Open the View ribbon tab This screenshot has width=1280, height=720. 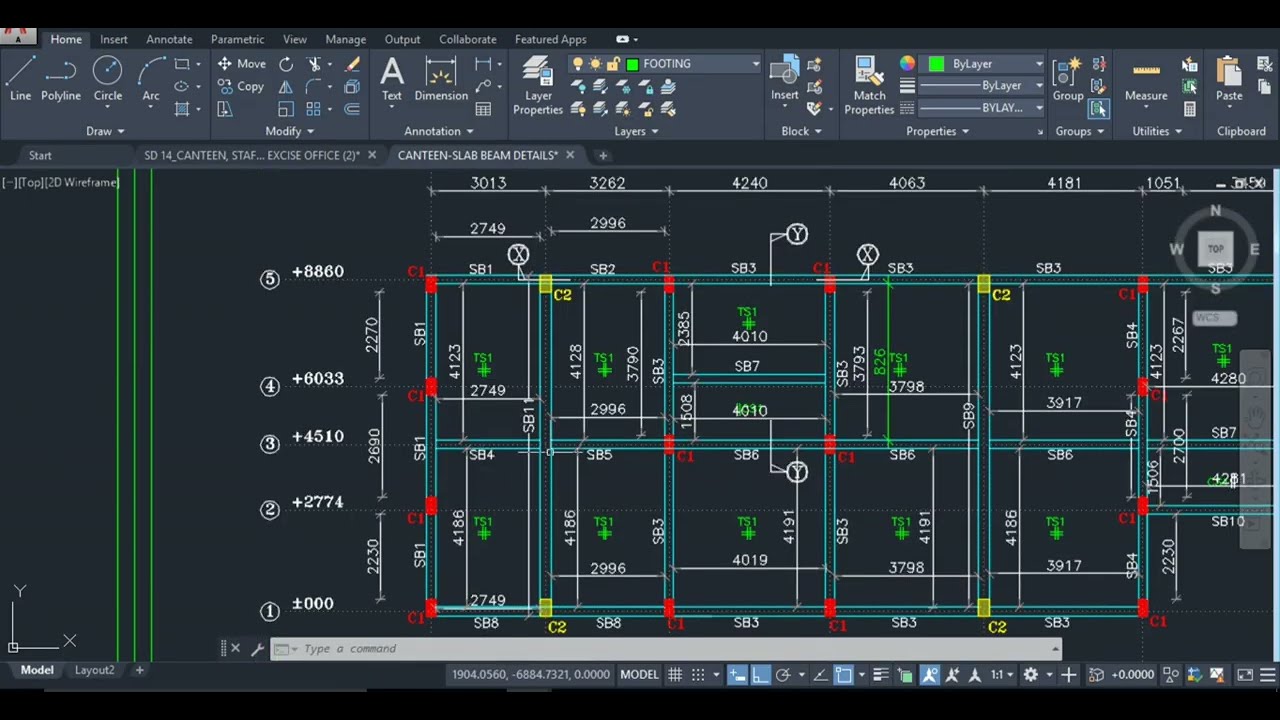tap(295, 39)
